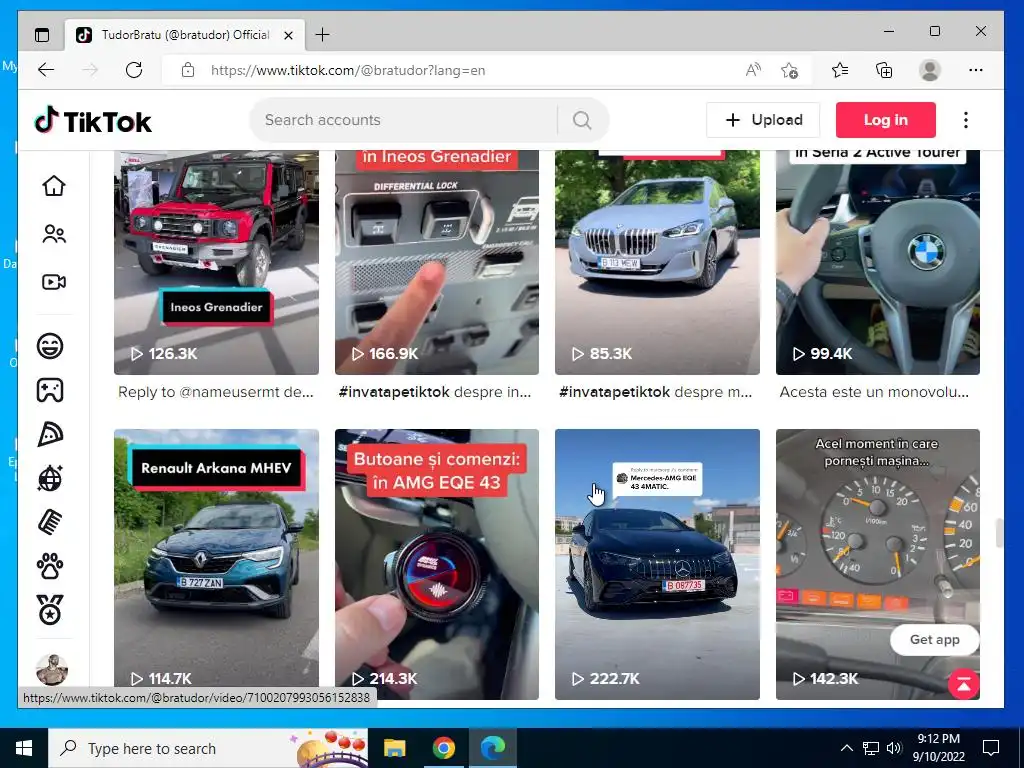
Task: Select sports medal category icon
Action: pyautogui.click(x=50, y=611)
